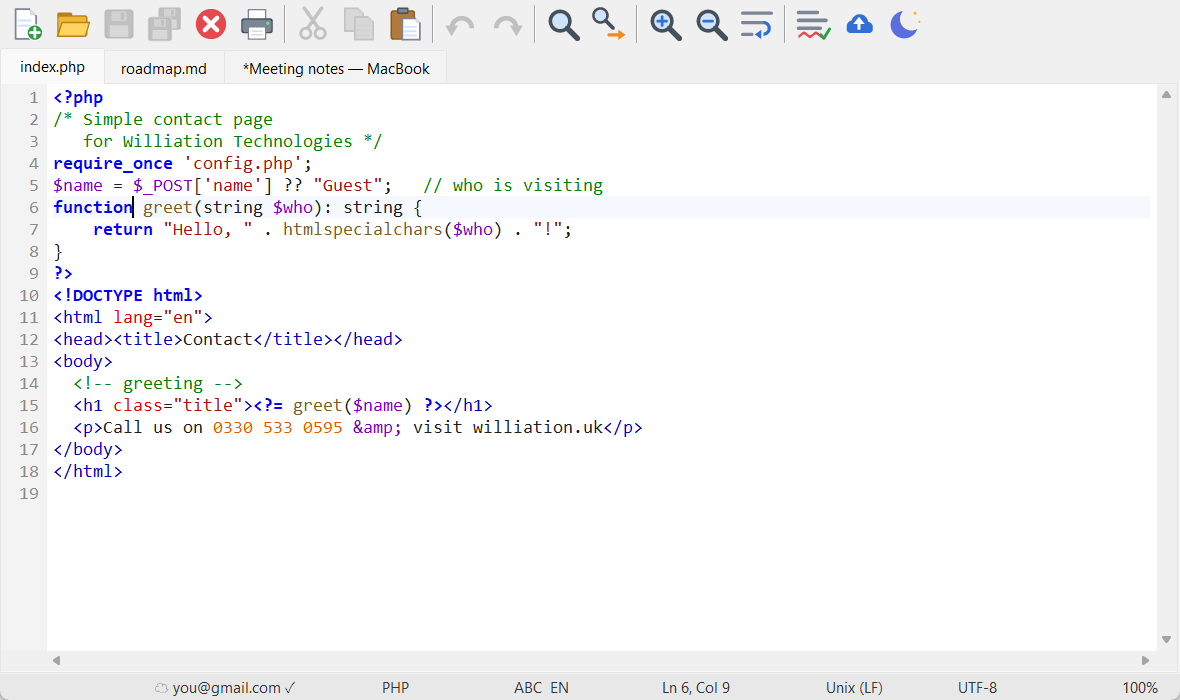Create a new file with the New icon
Viewport: 1180px width, 700px height.
click(x=28, y=24)
